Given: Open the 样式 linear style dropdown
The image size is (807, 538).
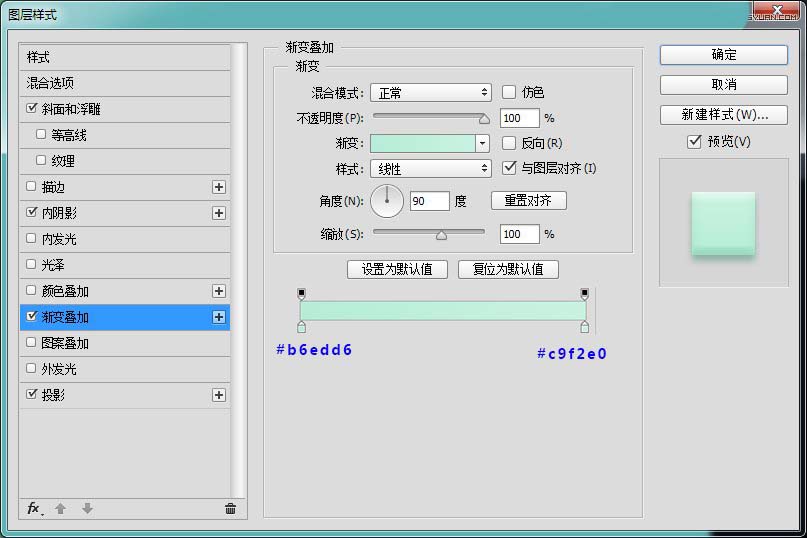Looking at the screenshot, I should tap(430, 169).
